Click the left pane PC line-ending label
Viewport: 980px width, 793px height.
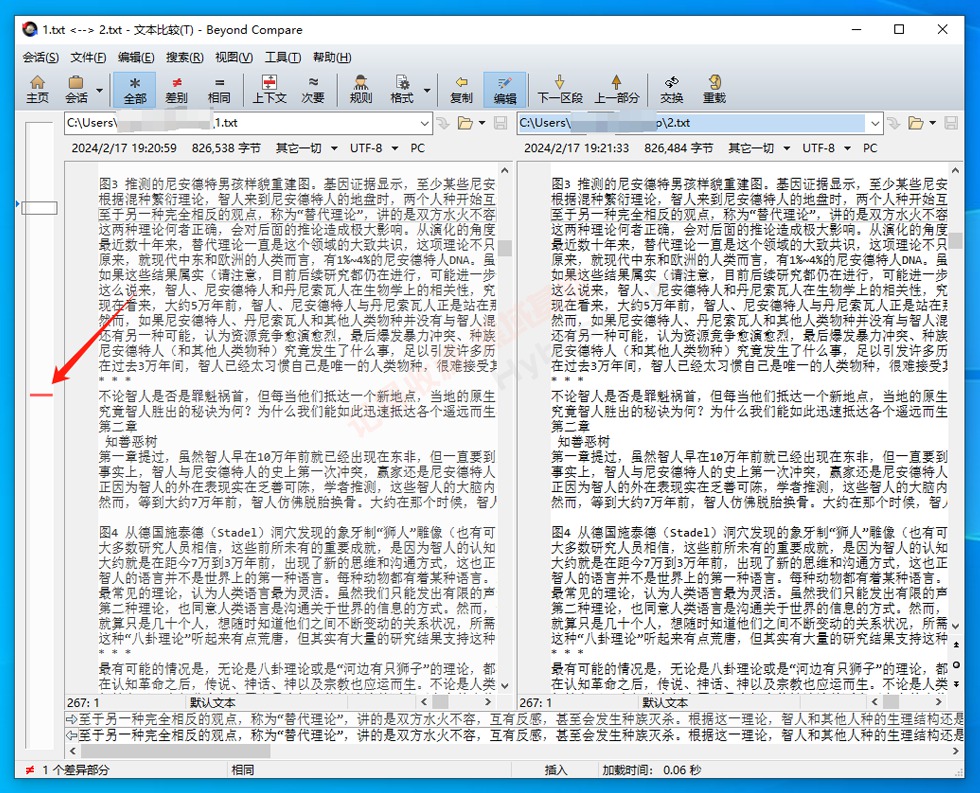417,148
